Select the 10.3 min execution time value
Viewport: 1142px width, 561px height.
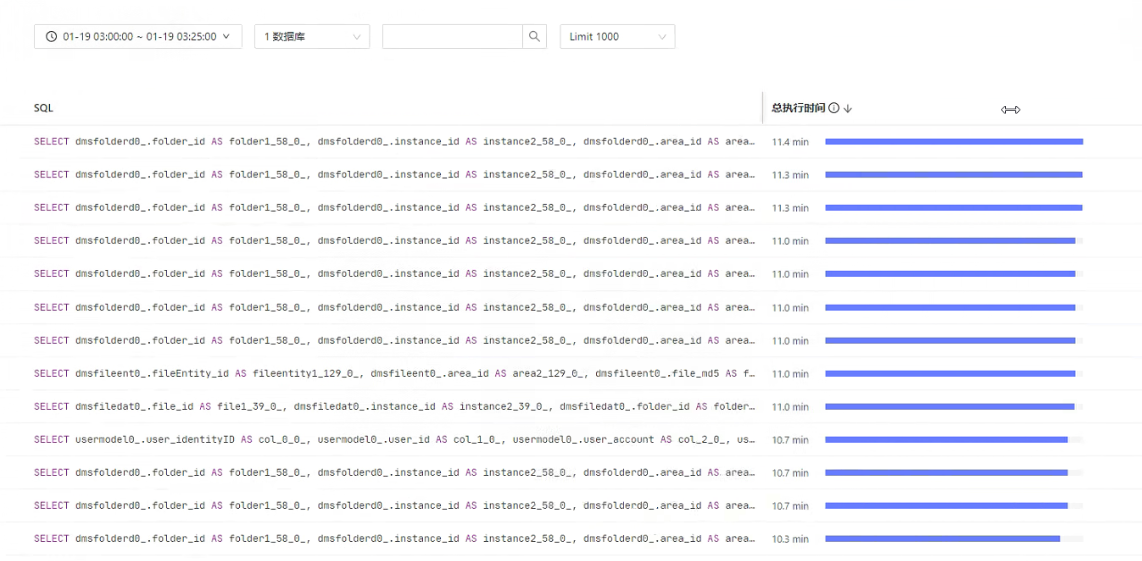[x=790, y=539]
